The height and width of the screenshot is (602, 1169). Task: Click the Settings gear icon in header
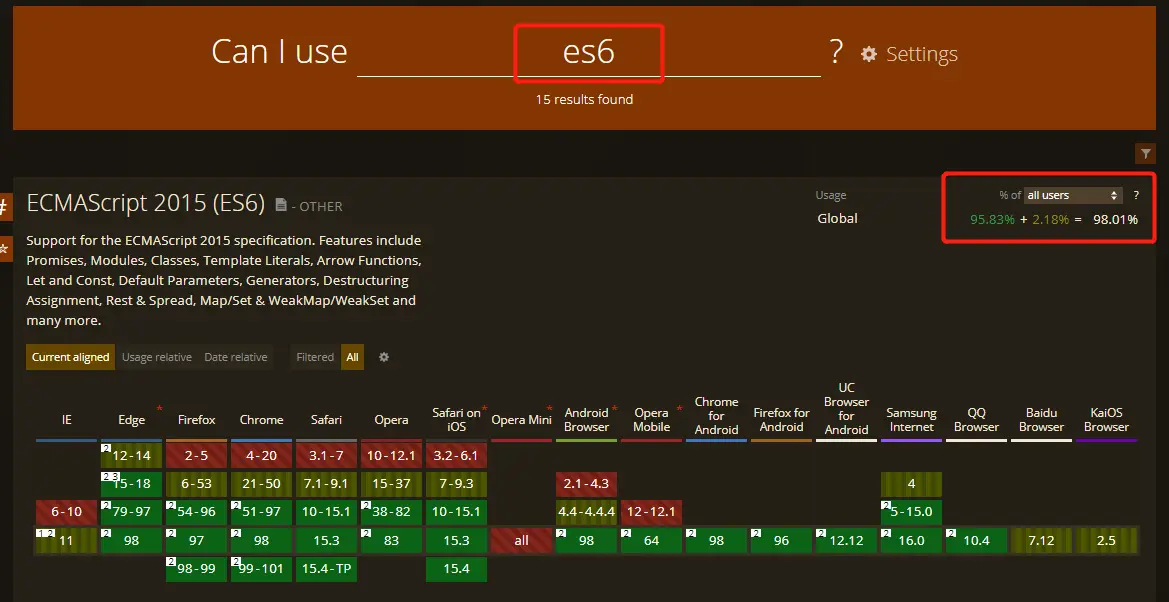(x=868, y=54)
